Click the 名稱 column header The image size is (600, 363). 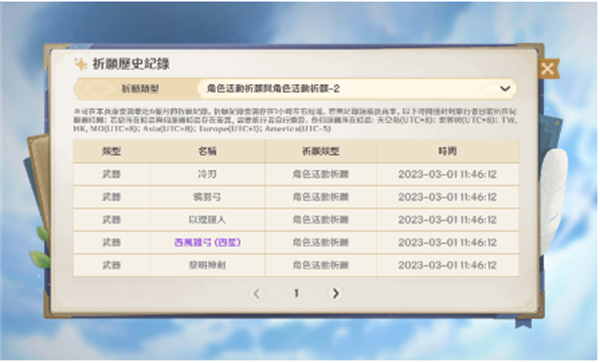[207, 151]
